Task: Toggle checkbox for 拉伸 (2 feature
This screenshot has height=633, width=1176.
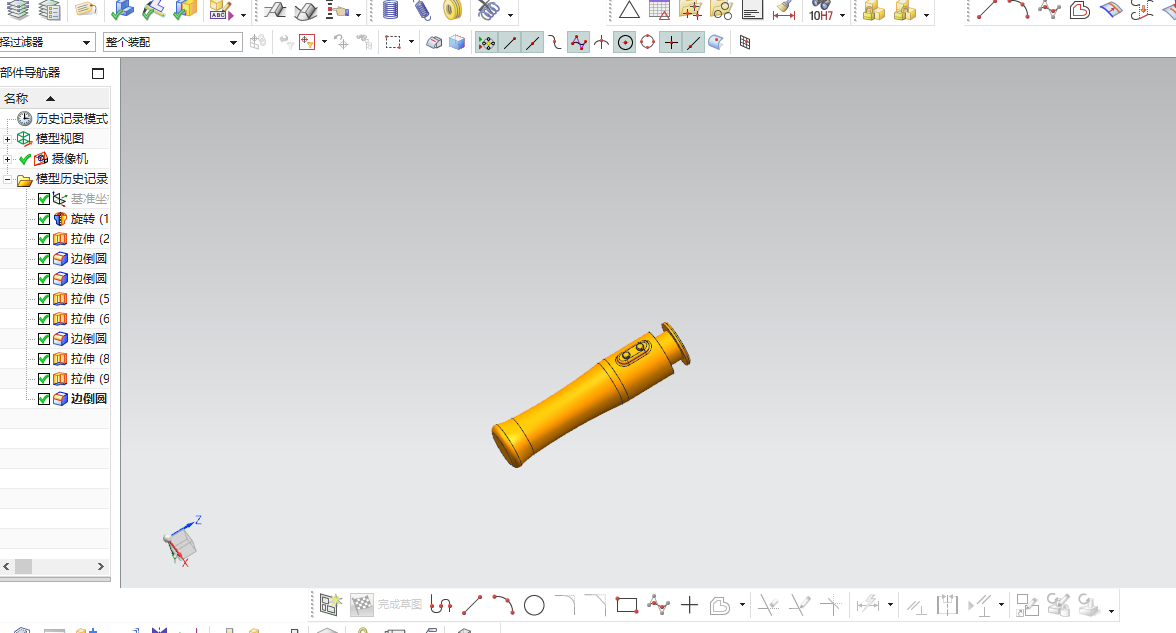Action: (44, 239)
